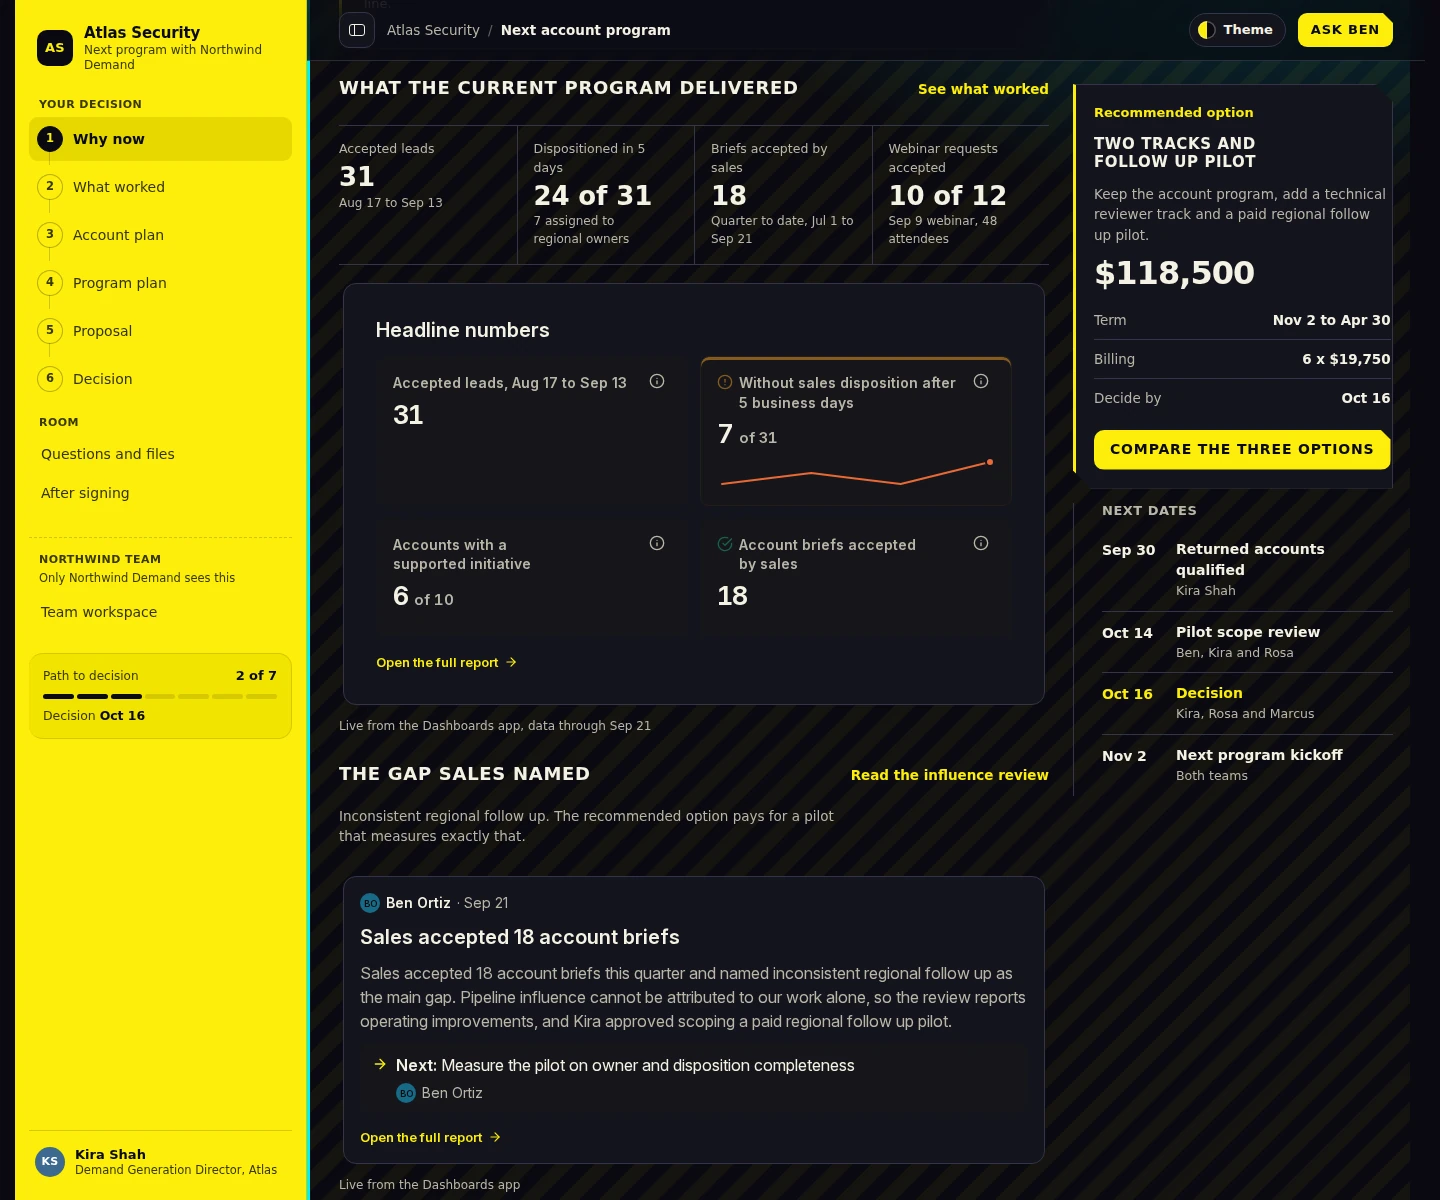Image resolution: width=1440 pixels, height=1200 pixels.
Task: Click the $118,500 price value
Action: (1174, 273)
